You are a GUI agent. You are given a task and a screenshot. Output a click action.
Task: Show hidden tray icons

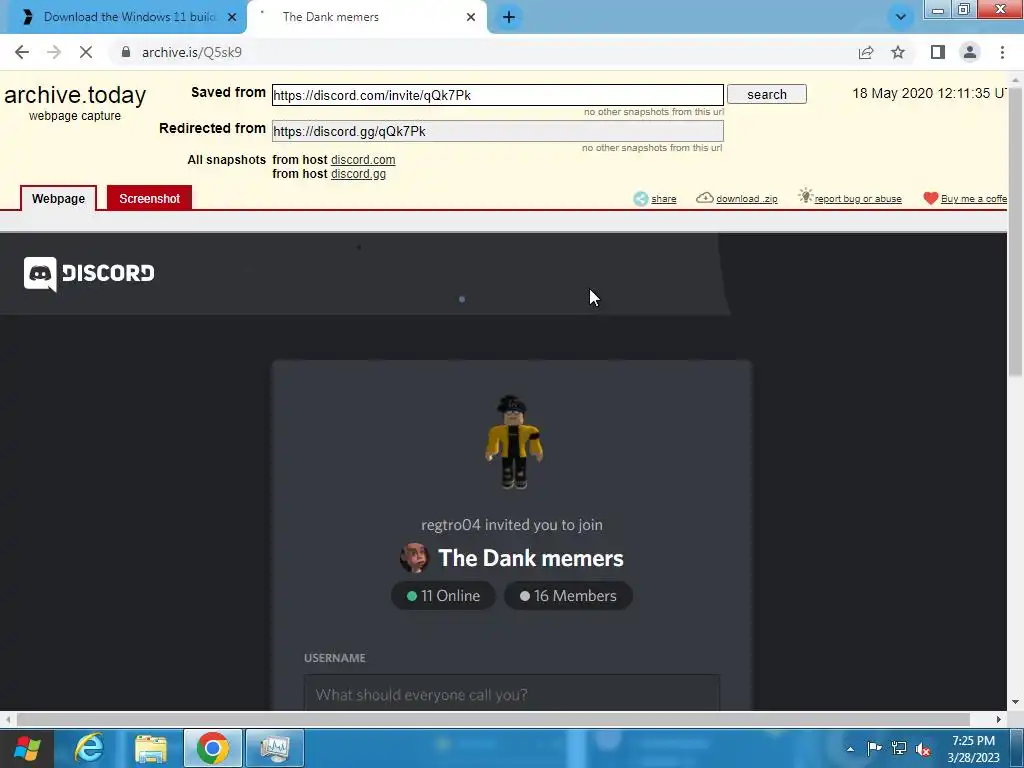[x=850, y=749]
